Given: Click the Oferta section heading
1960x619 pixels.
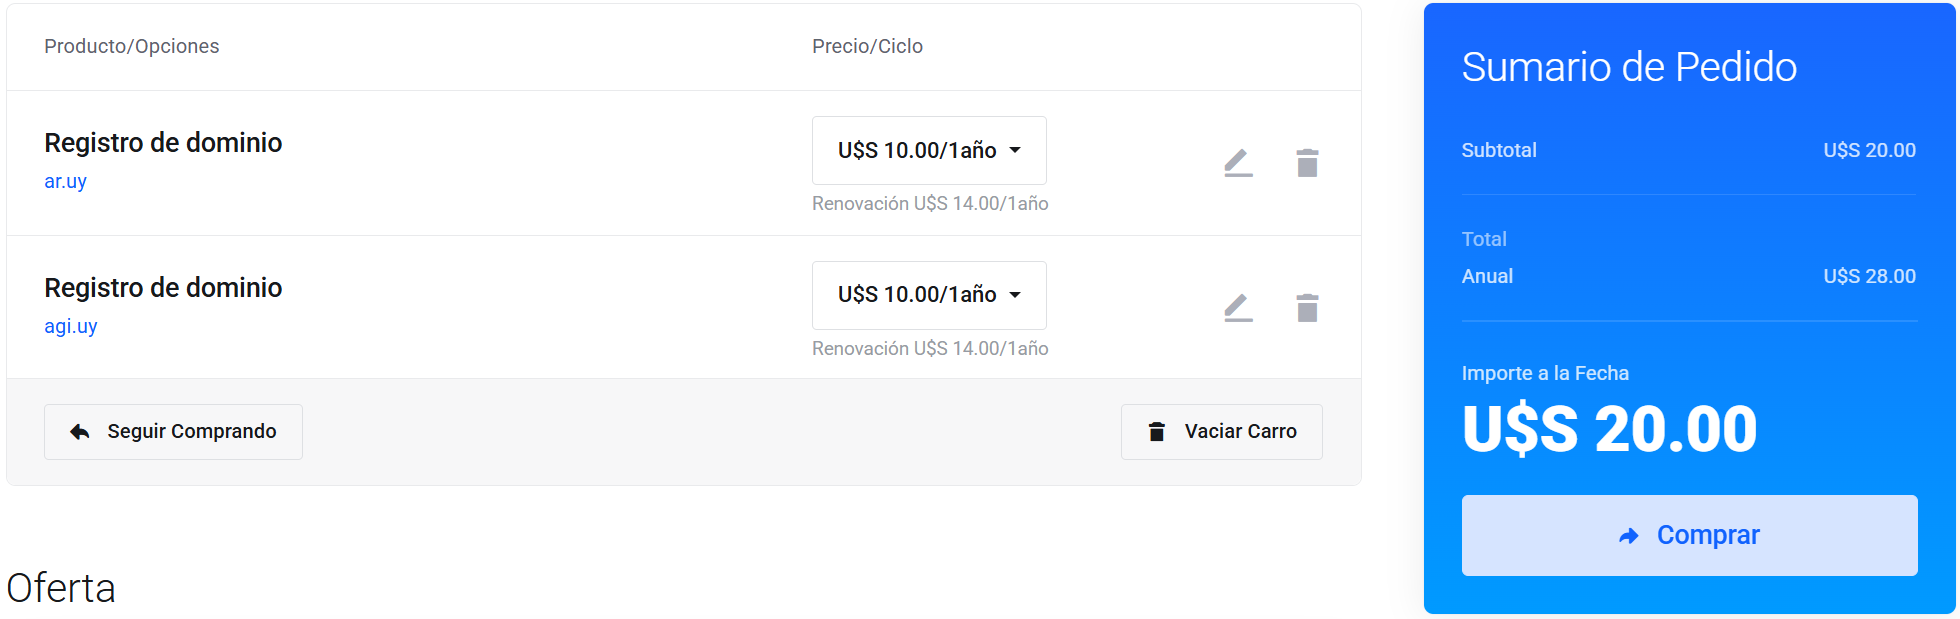Looking at the screenshot, I should pyautogui.click(x=61, y=588).
